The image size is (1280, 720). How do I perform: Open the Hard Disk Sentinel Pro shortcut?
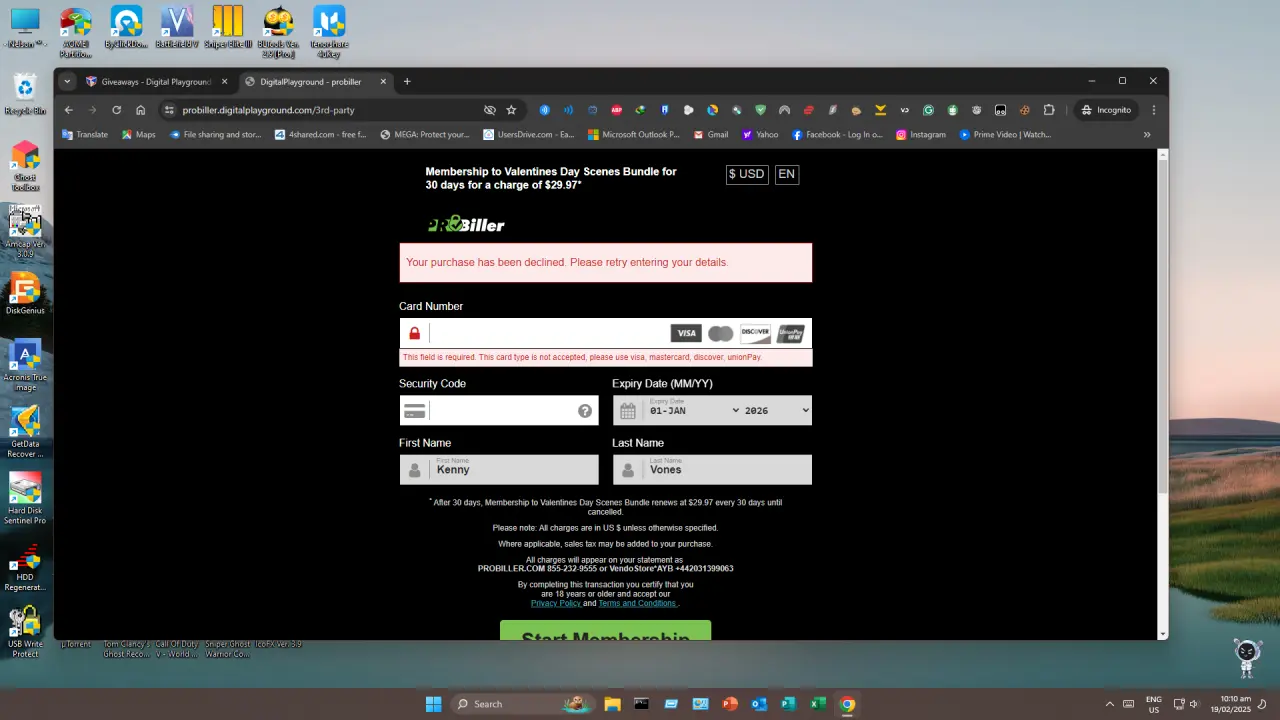[25, 499]
